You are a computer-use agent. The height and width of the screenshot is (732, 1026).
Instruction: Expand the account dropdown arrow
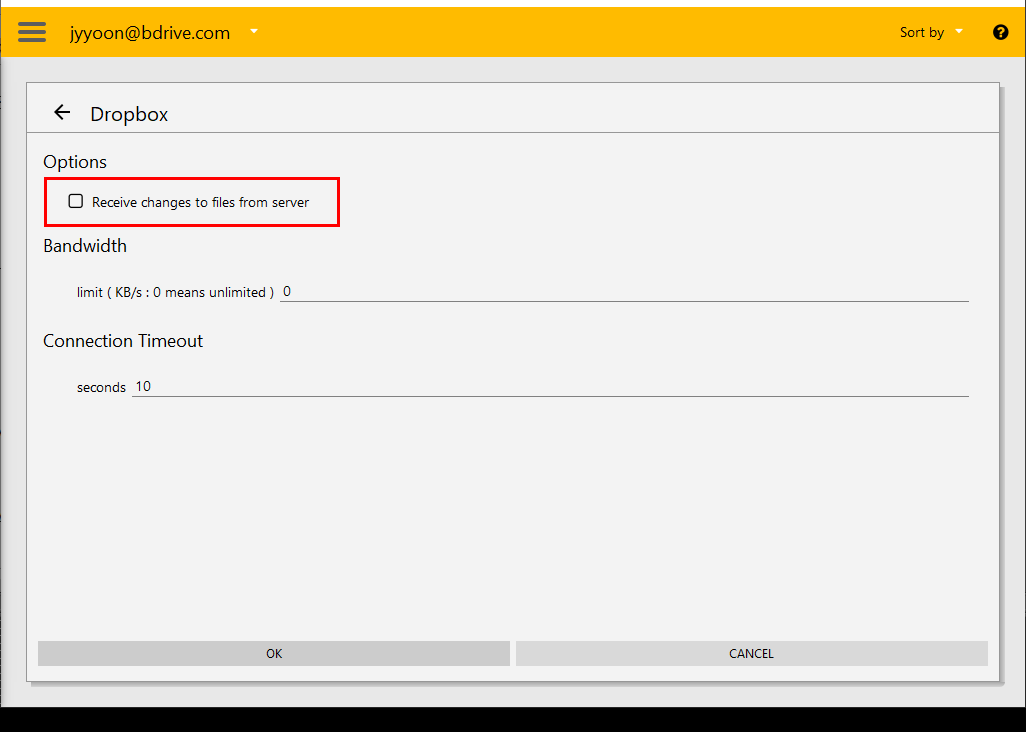[254, 31]
